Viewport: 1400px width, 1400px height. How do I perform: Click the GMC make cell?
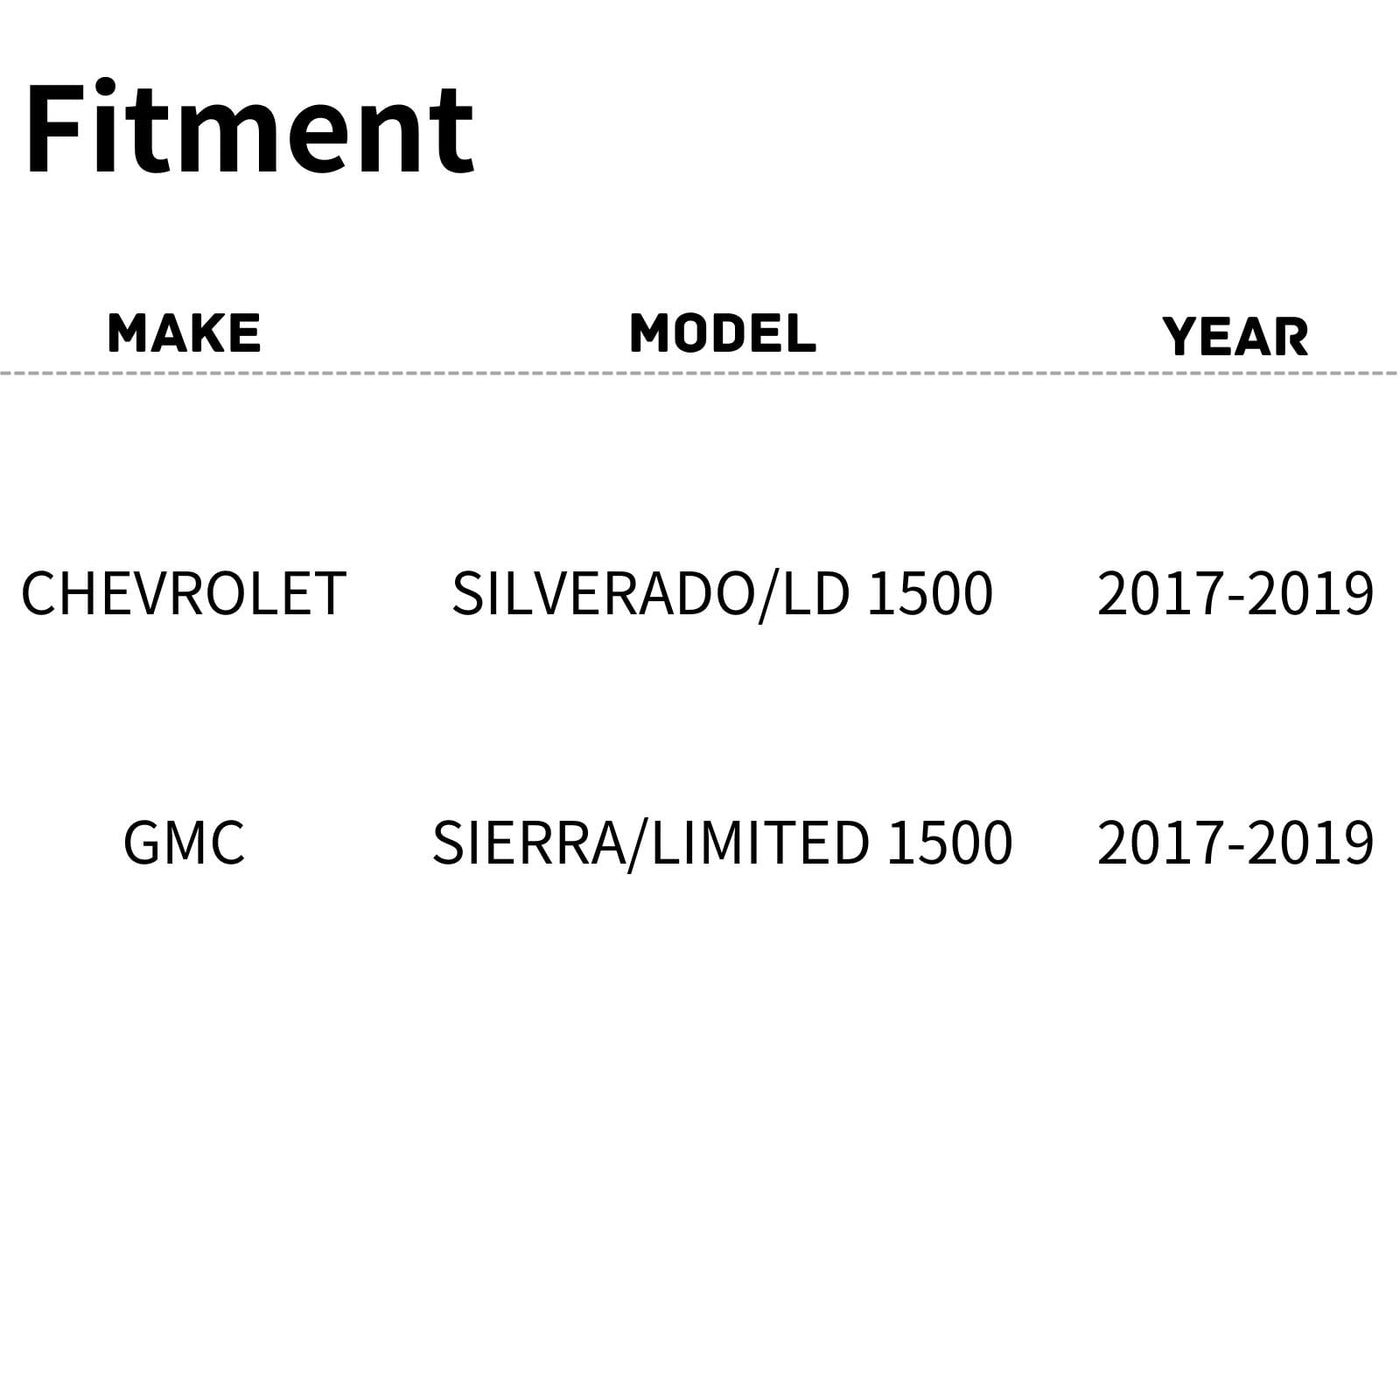pyautogui.click(x=184, y=843)
